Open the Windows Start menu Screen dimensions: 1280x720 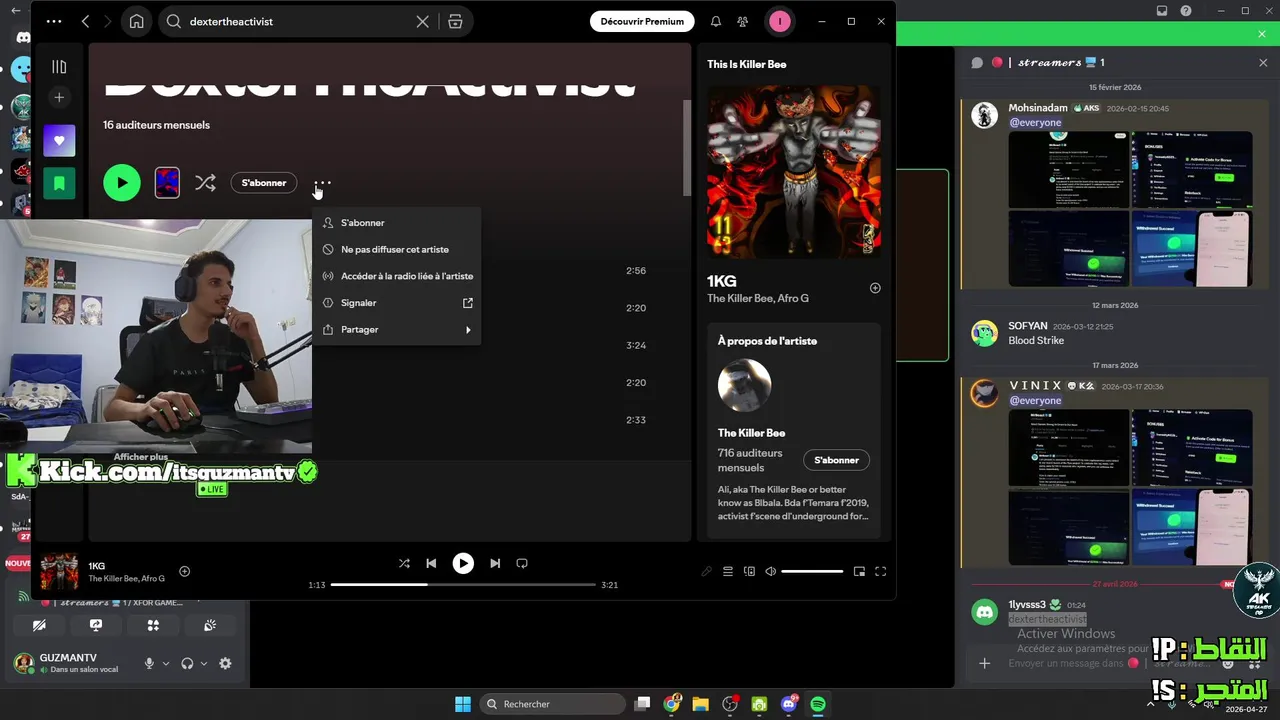coord(463,704)
